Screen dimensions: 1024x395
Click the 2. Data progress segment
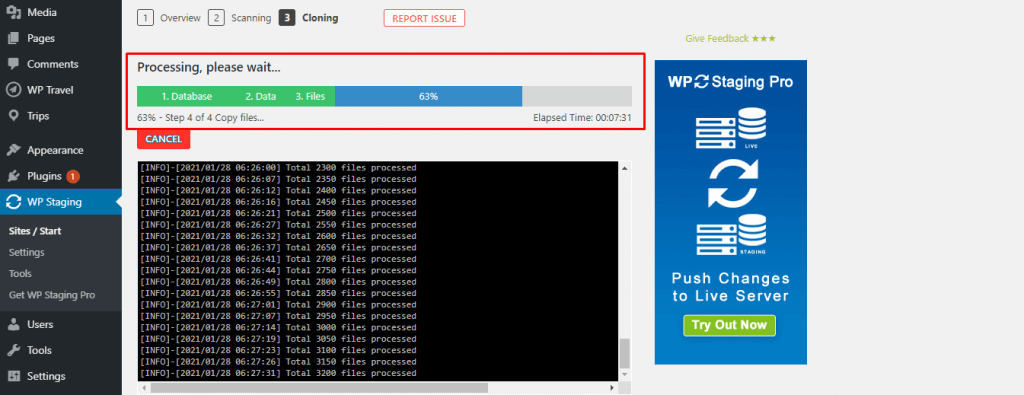(261, 96)
